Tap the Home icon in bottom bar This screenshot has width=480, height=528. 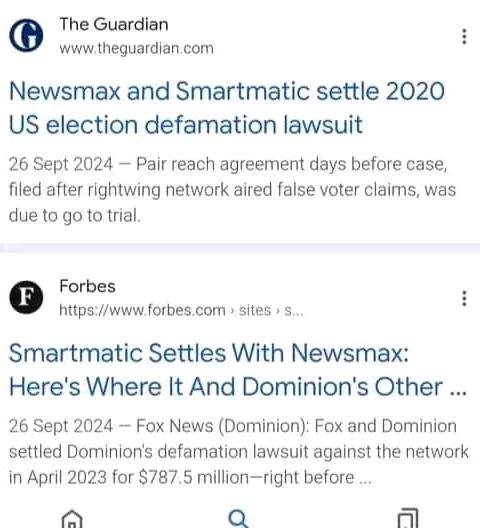(x=72, y=519)
